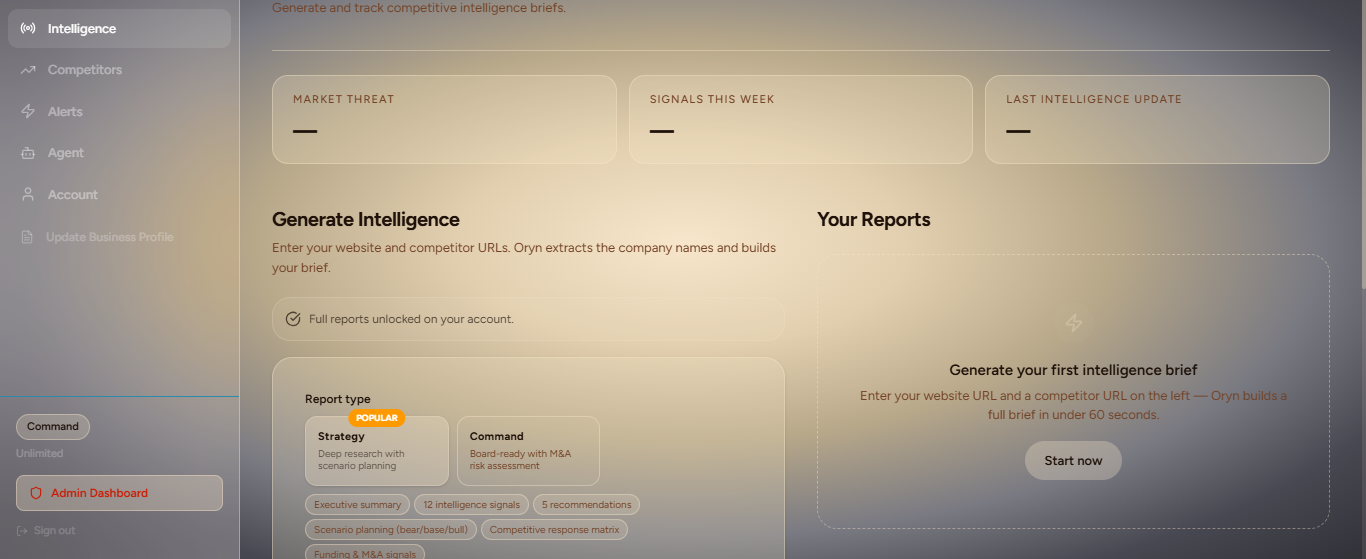
Task: Click the Signals This Week card
Action: click(x=800, y=119)
